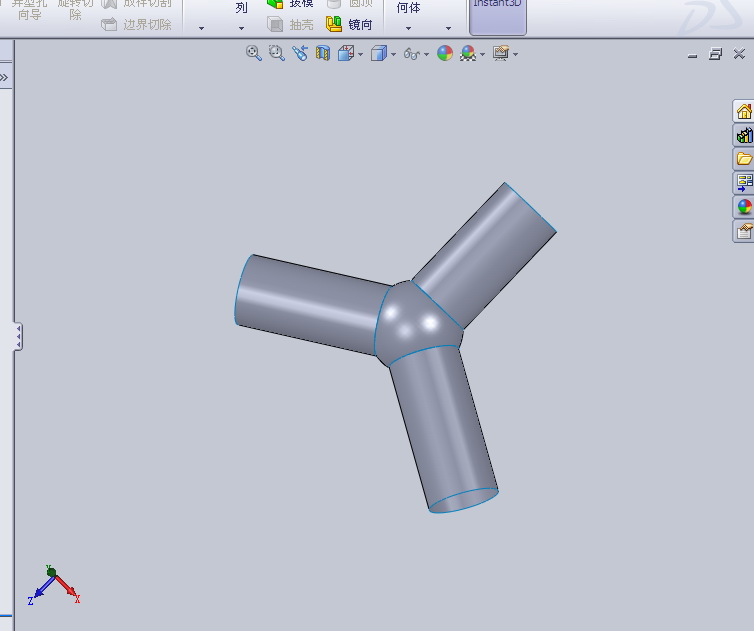
Task: Activate the Zoom to Area tool
Action: [x=276, y=53]
